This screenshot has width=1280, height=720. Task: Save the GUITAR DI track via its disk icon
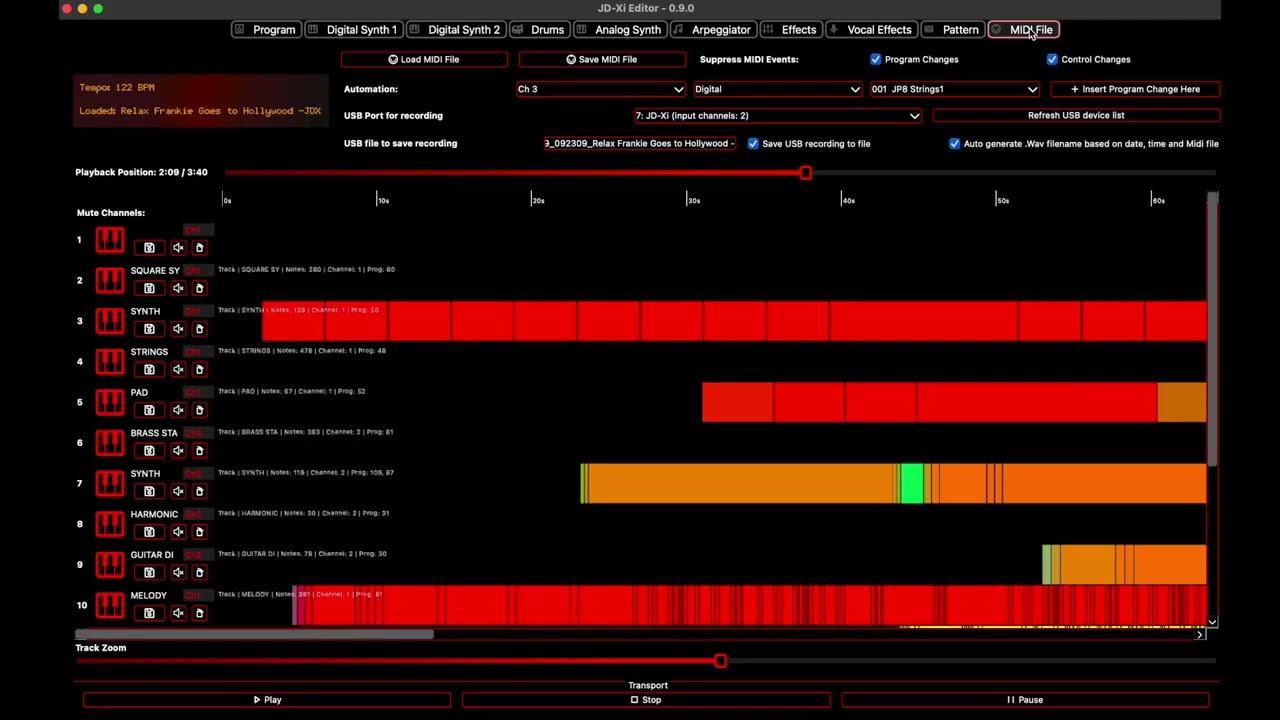pos(149,572)
